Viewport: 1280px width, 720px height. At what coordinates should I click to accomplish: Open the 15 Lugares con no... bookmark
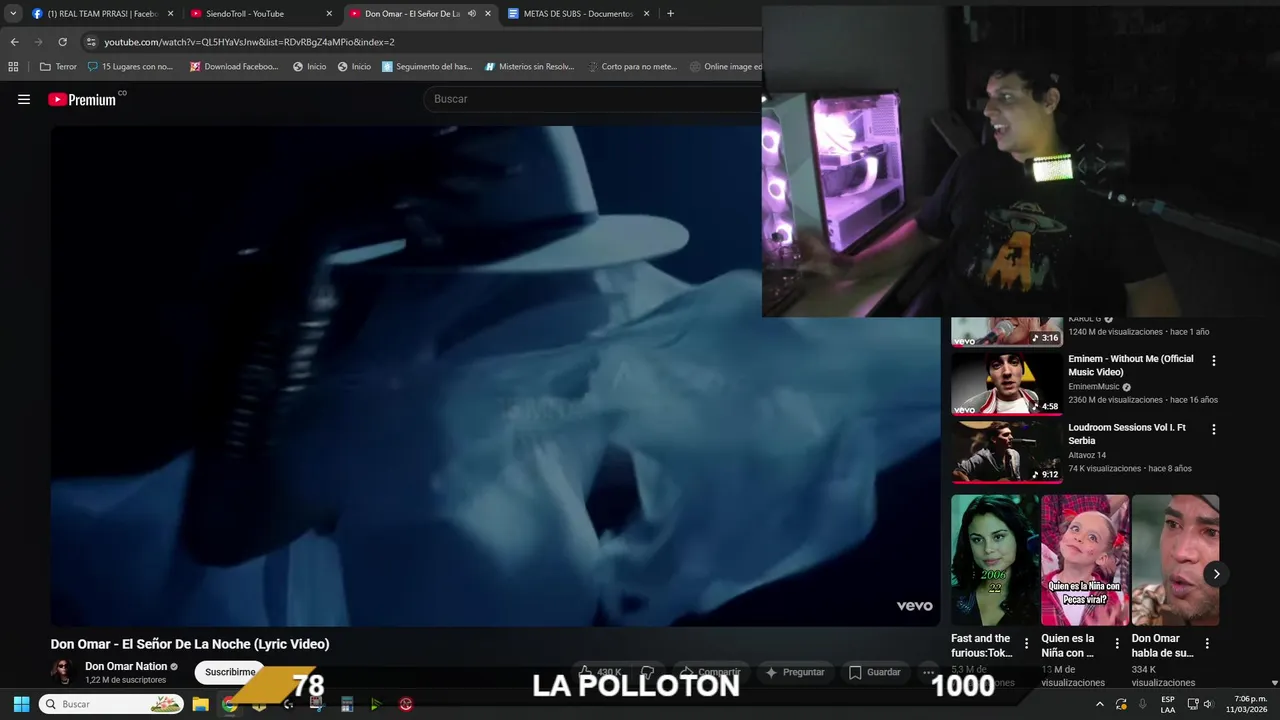pos(130,67)
